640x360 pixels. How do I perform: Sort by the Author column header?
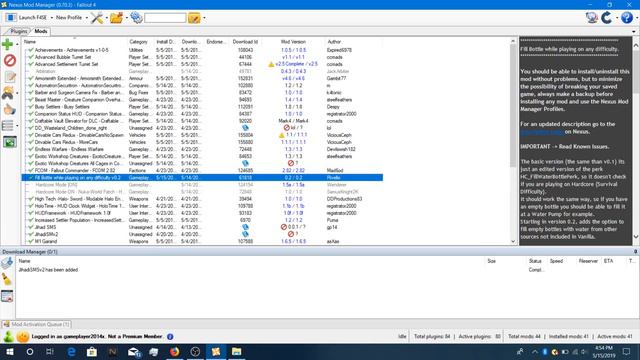point(334,42)
